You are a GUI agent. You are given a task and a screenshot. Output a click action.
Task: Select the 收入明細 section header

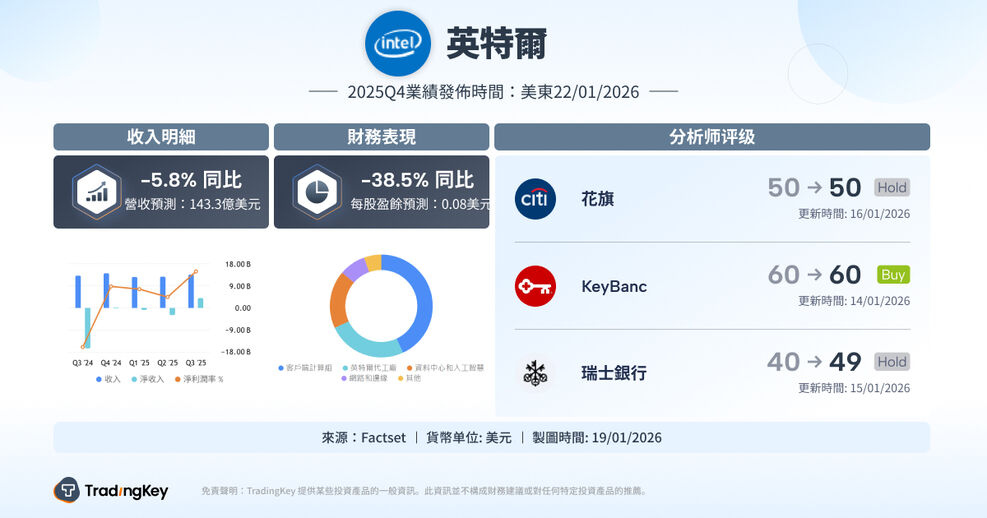(161, 137)
